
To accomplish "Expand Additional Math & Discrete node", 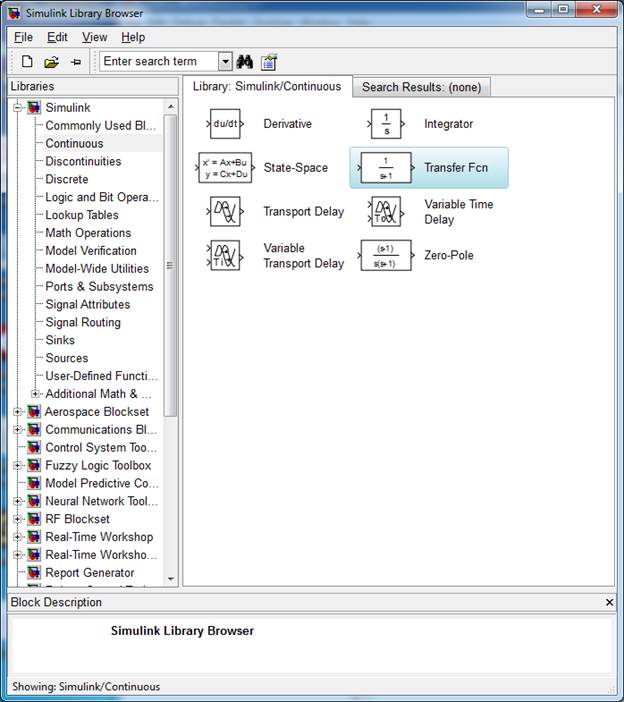I will pyautogui.click(x=35, y=394).
